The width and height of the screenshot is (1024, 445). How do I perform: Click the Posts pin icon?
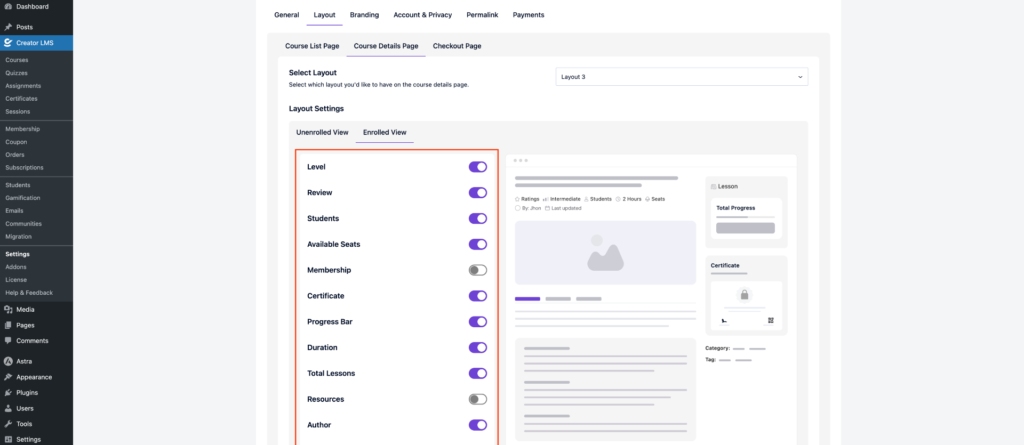click(8, 27)
